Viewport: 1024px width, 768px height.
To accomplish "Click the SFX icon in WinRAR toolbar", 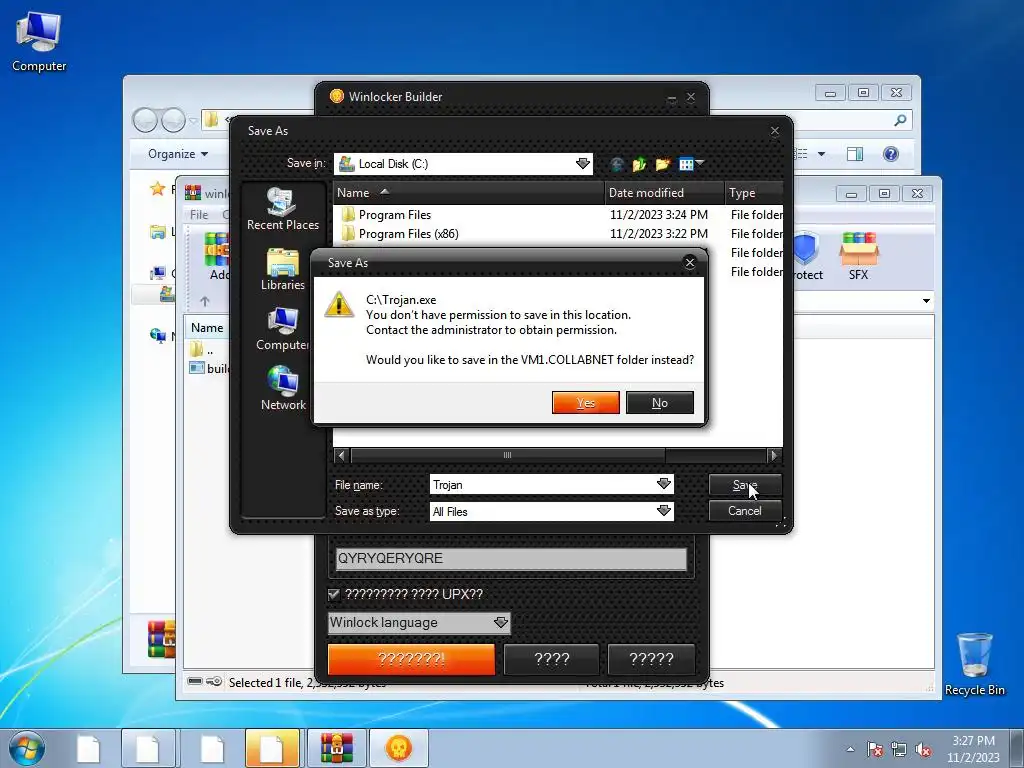I will (858, 256).
